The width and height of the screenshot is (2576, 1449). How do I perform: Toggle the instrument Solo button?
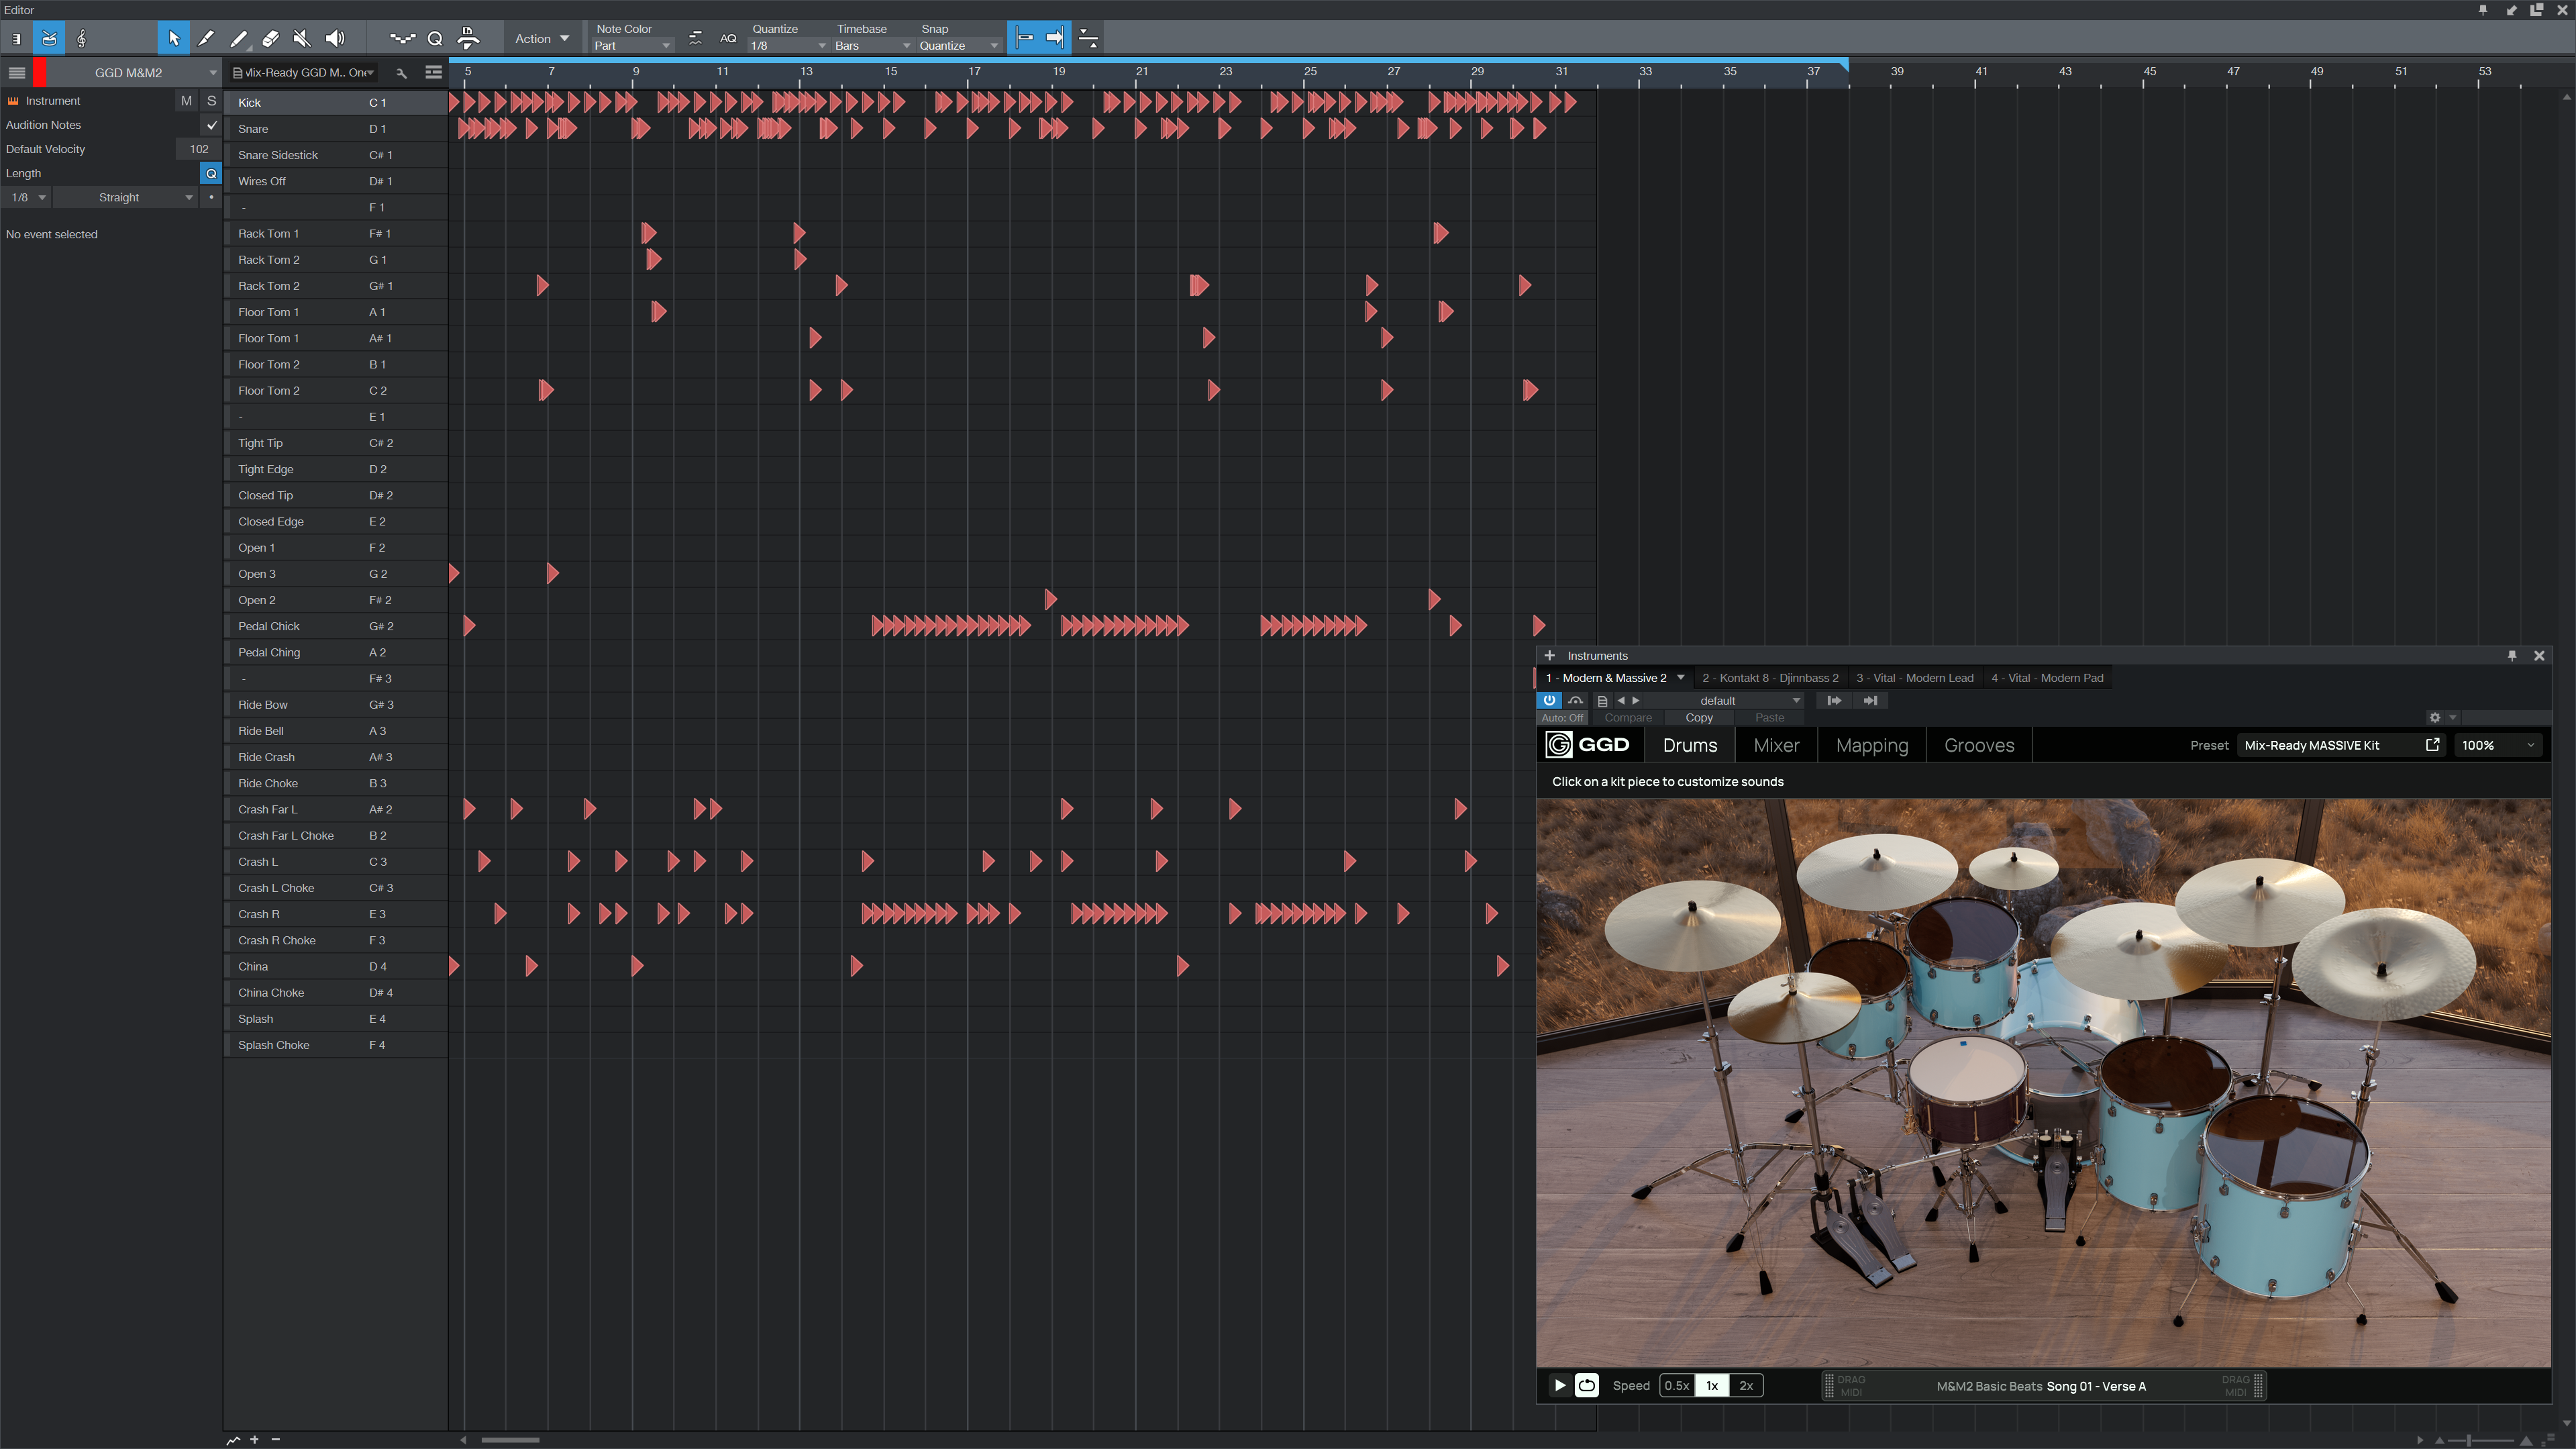pyautogui.click(x=211, y=101)
